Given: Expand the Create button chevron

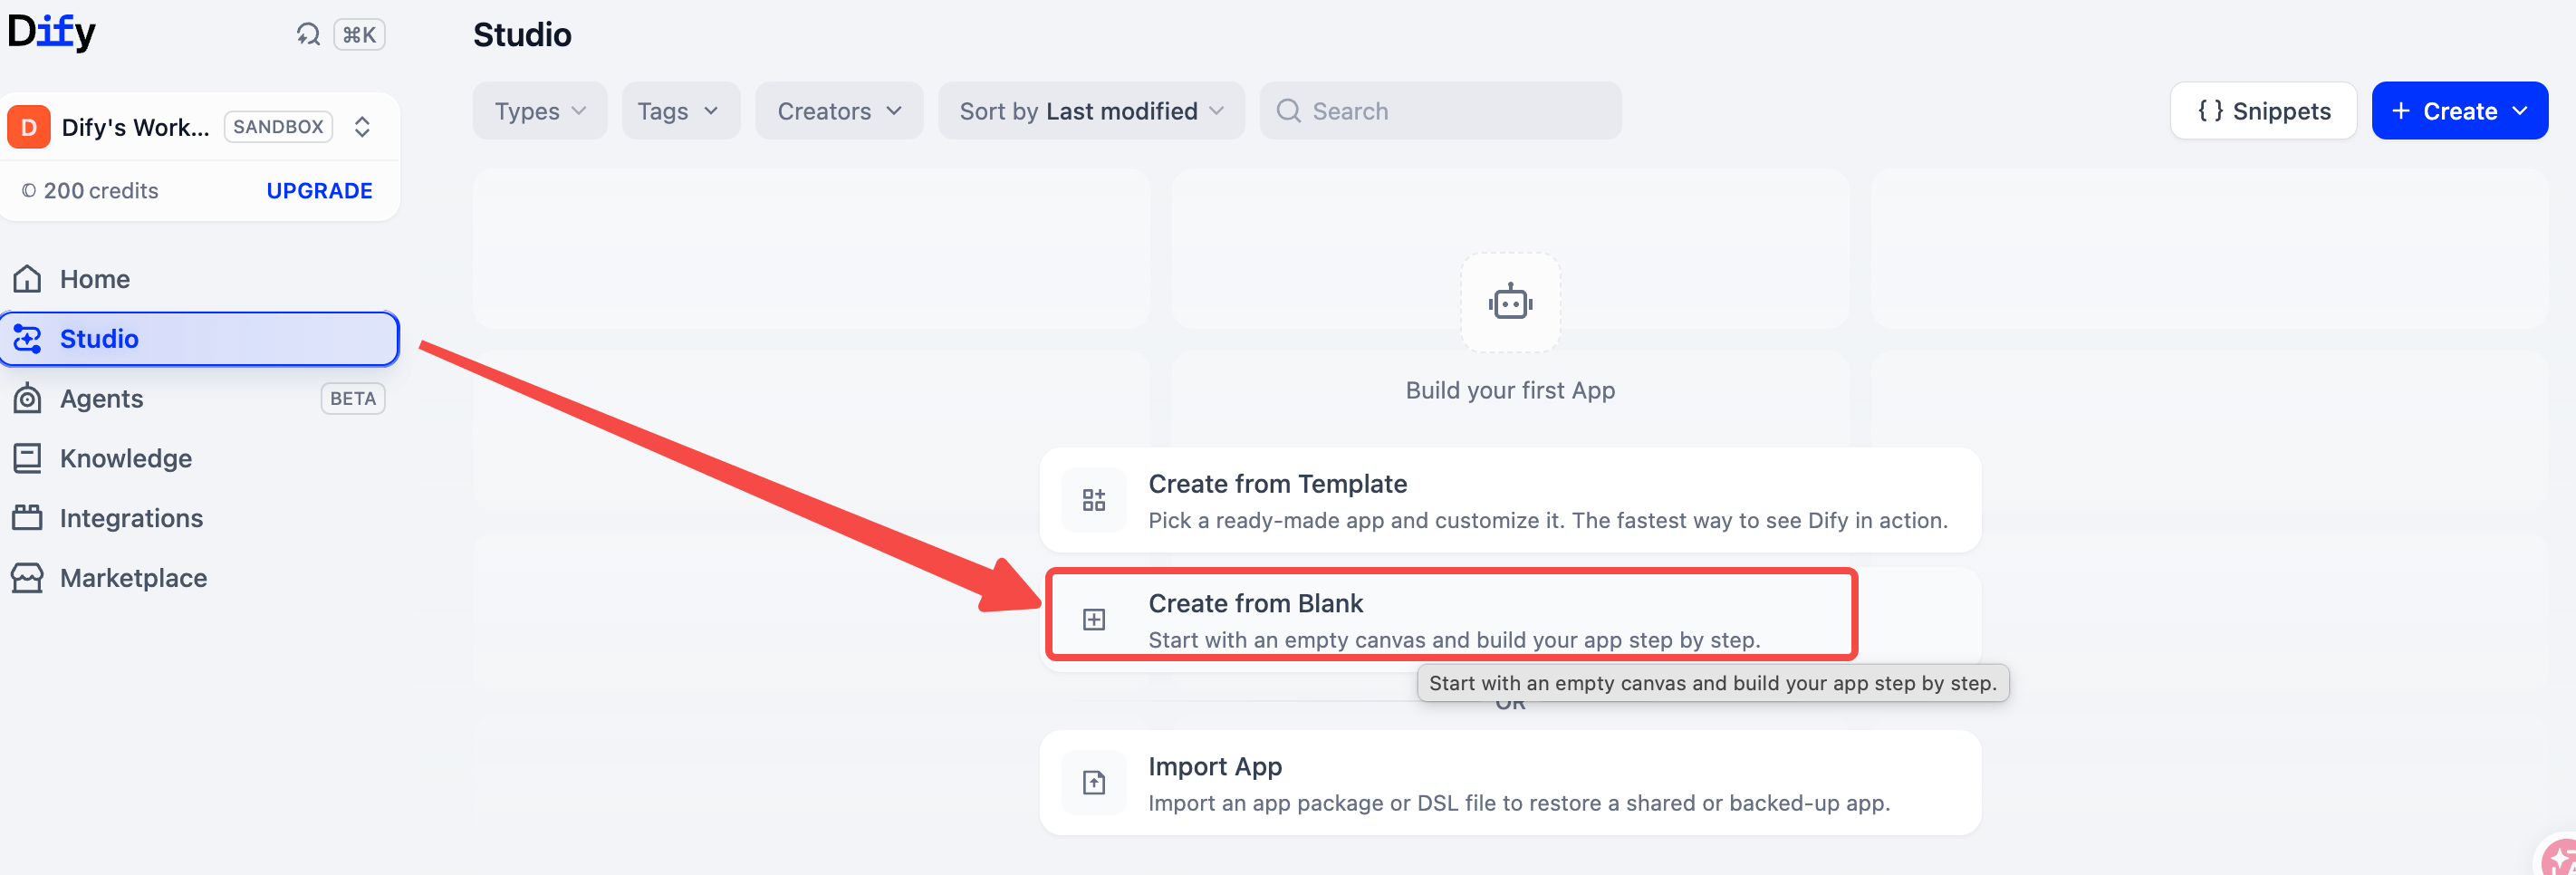Looking at the screenshot, I should pyautogui.click(x=2520, y=111).
